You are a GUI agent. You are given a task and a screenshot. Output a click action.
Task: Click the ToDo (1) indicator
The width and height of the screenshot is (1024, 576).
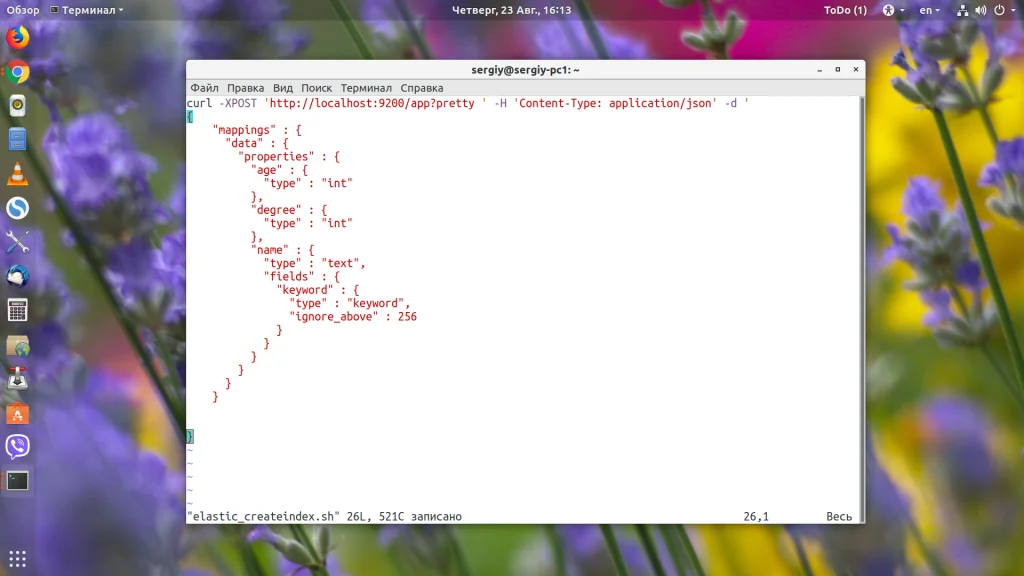click(845, 10)
